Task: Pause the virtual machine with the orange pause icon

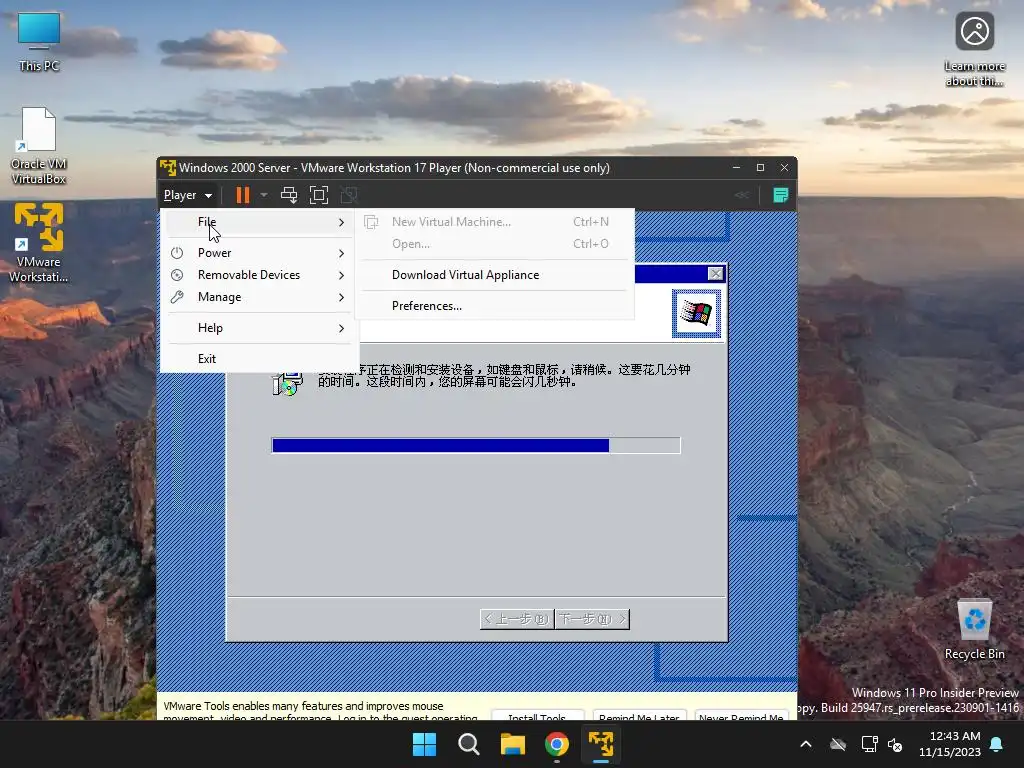Action: click(x=242, y=195)
